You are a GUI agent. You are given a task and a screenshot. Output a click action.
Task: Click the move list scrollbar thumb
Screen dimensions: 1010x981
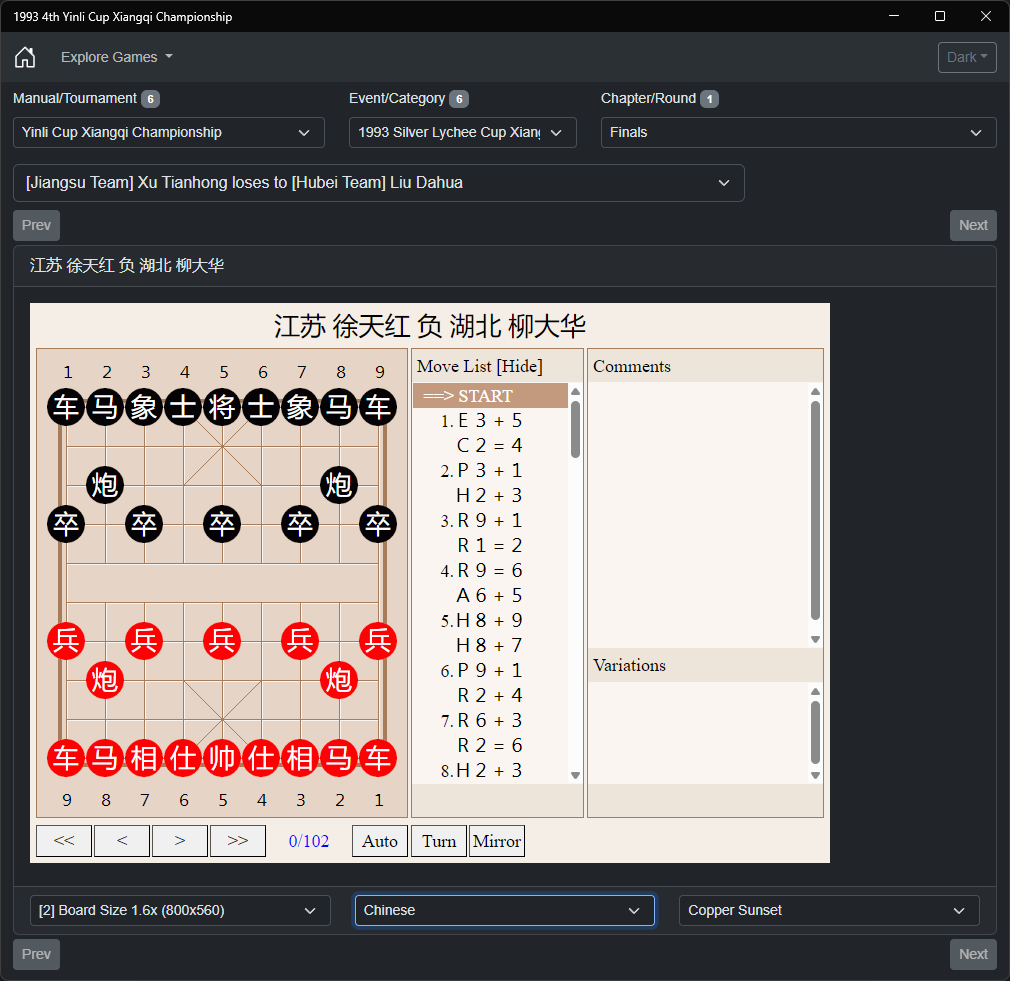coord(575,429)
